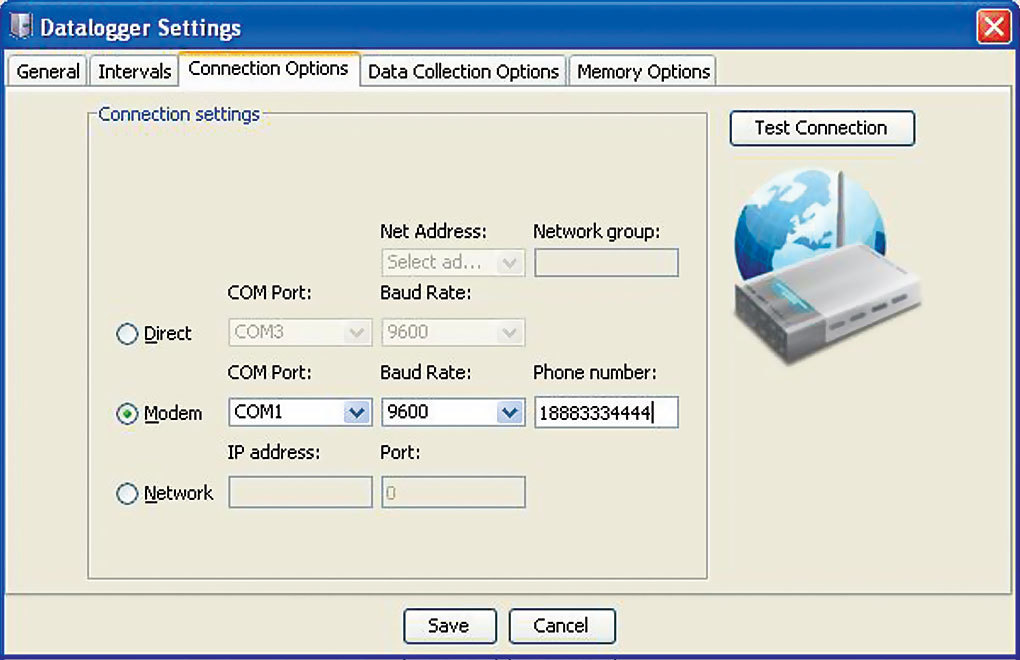
Task: Click the Network group text field
Action: click(x=606, y=262)
